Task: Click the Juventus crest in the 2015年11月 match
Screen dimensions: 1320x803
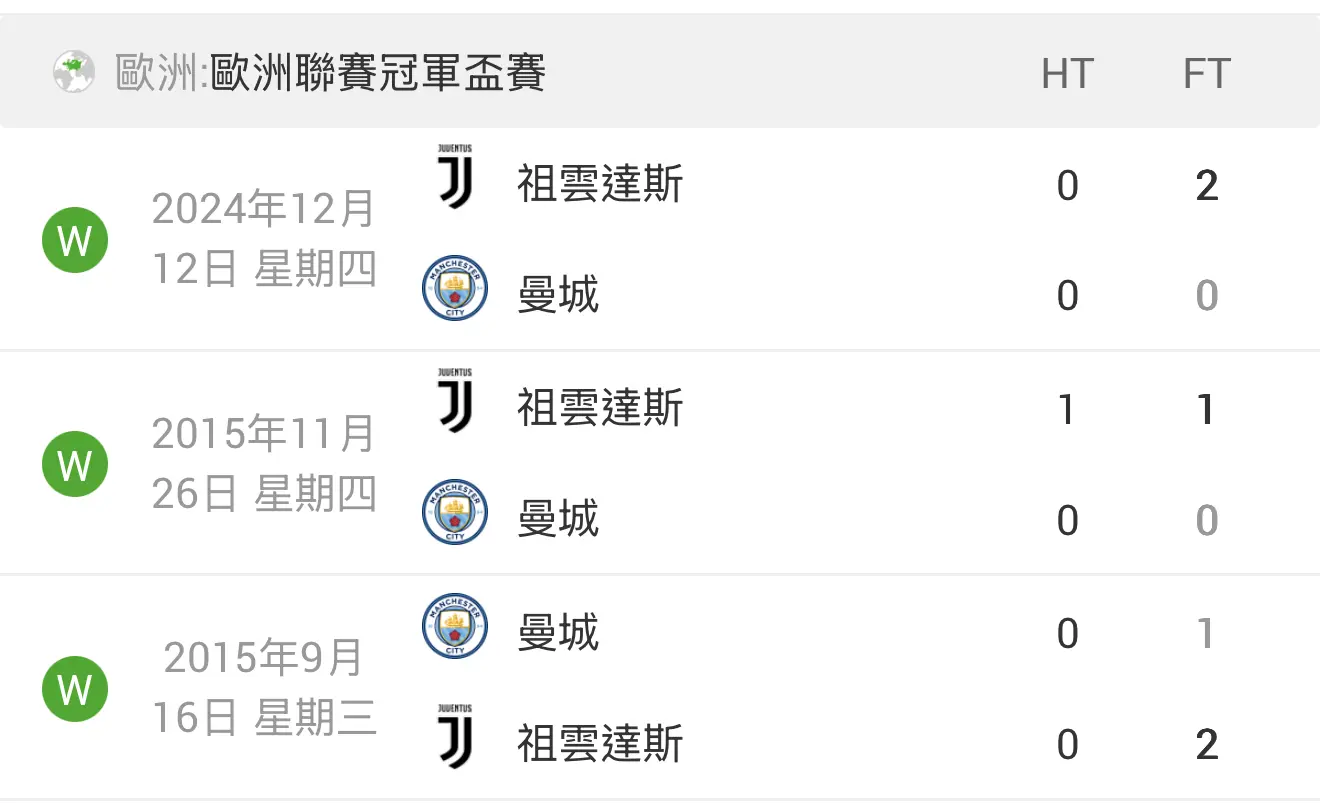Action: pos(455,401)
